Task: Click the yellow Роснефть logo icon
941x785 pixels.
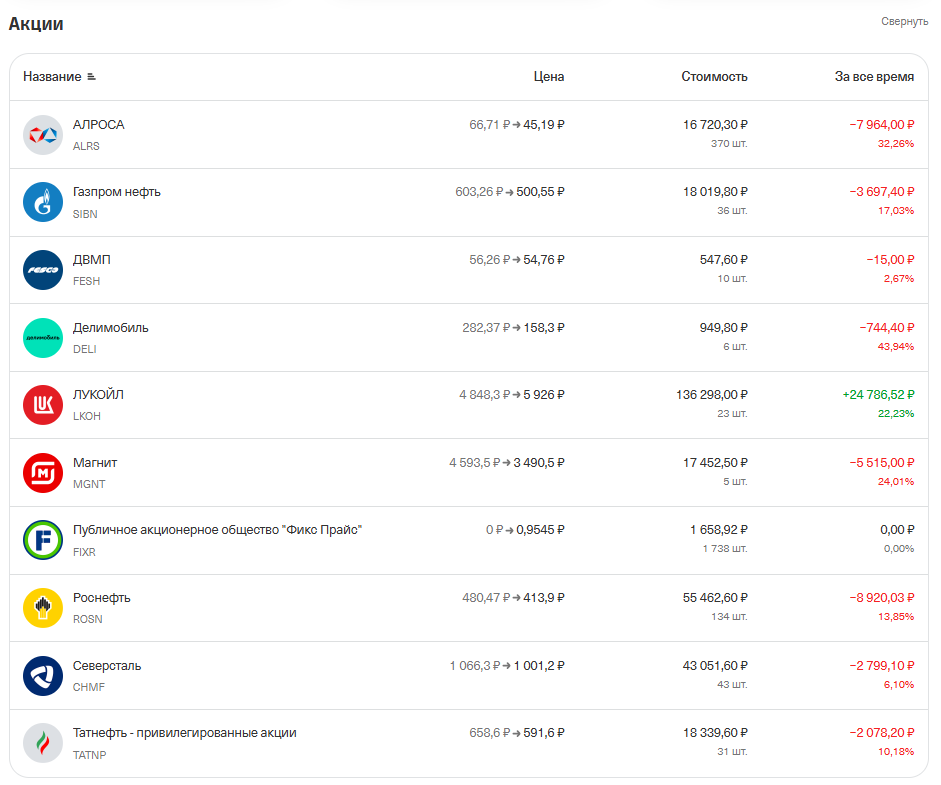Action: pos(43,608)
